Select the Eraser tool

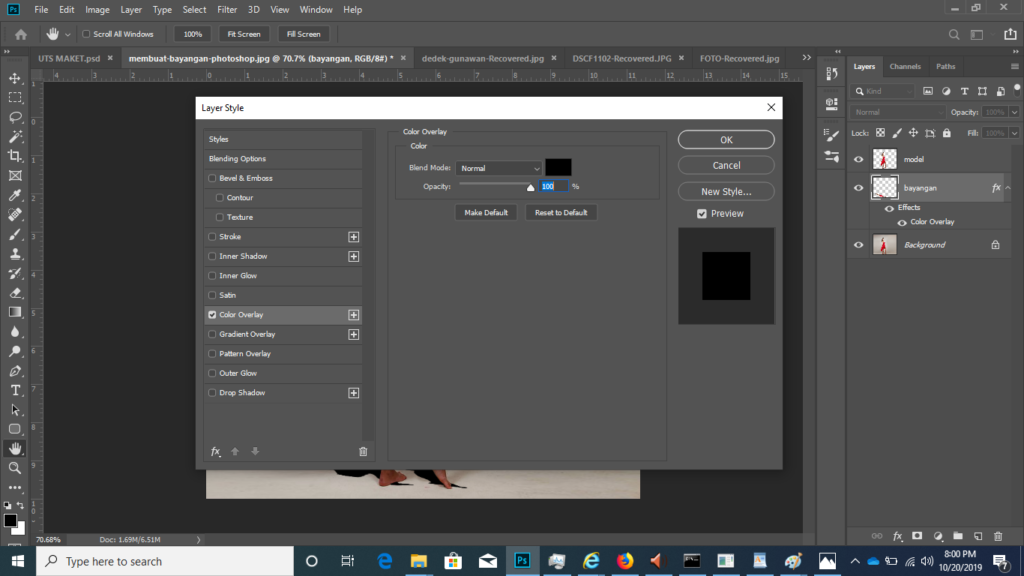[x=15, y=293]
